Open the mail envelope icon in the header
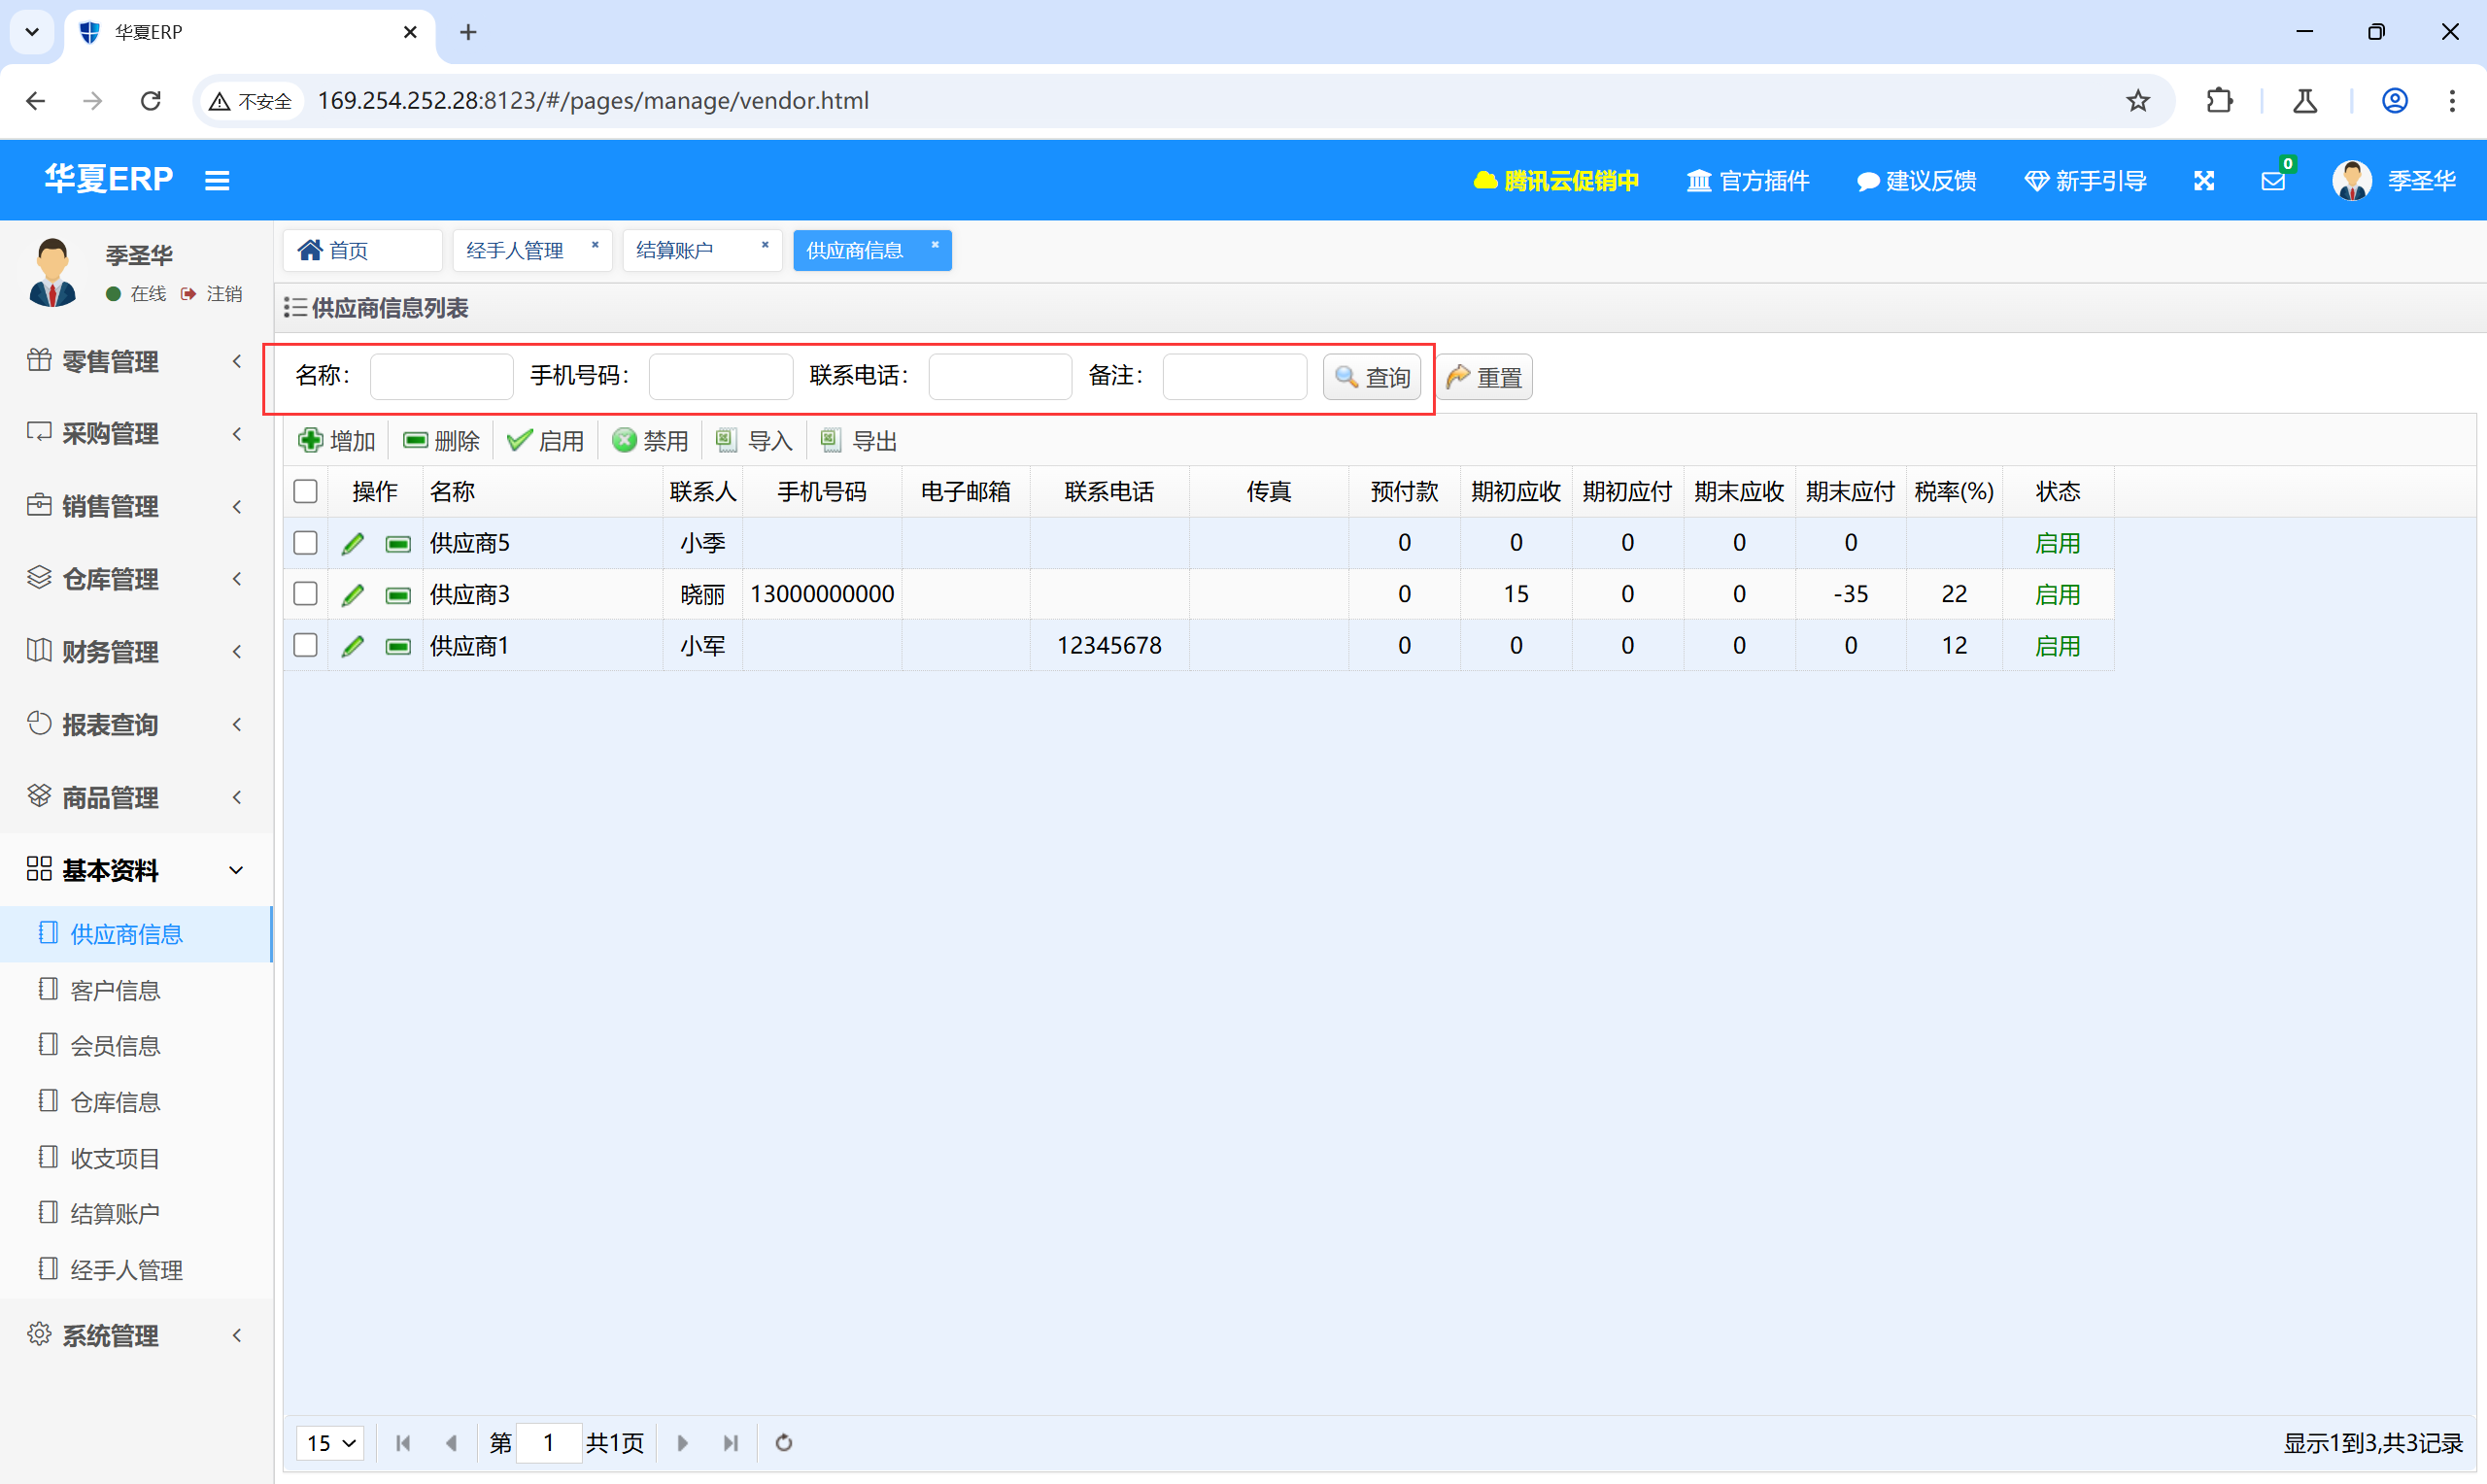 (2272, 181)
